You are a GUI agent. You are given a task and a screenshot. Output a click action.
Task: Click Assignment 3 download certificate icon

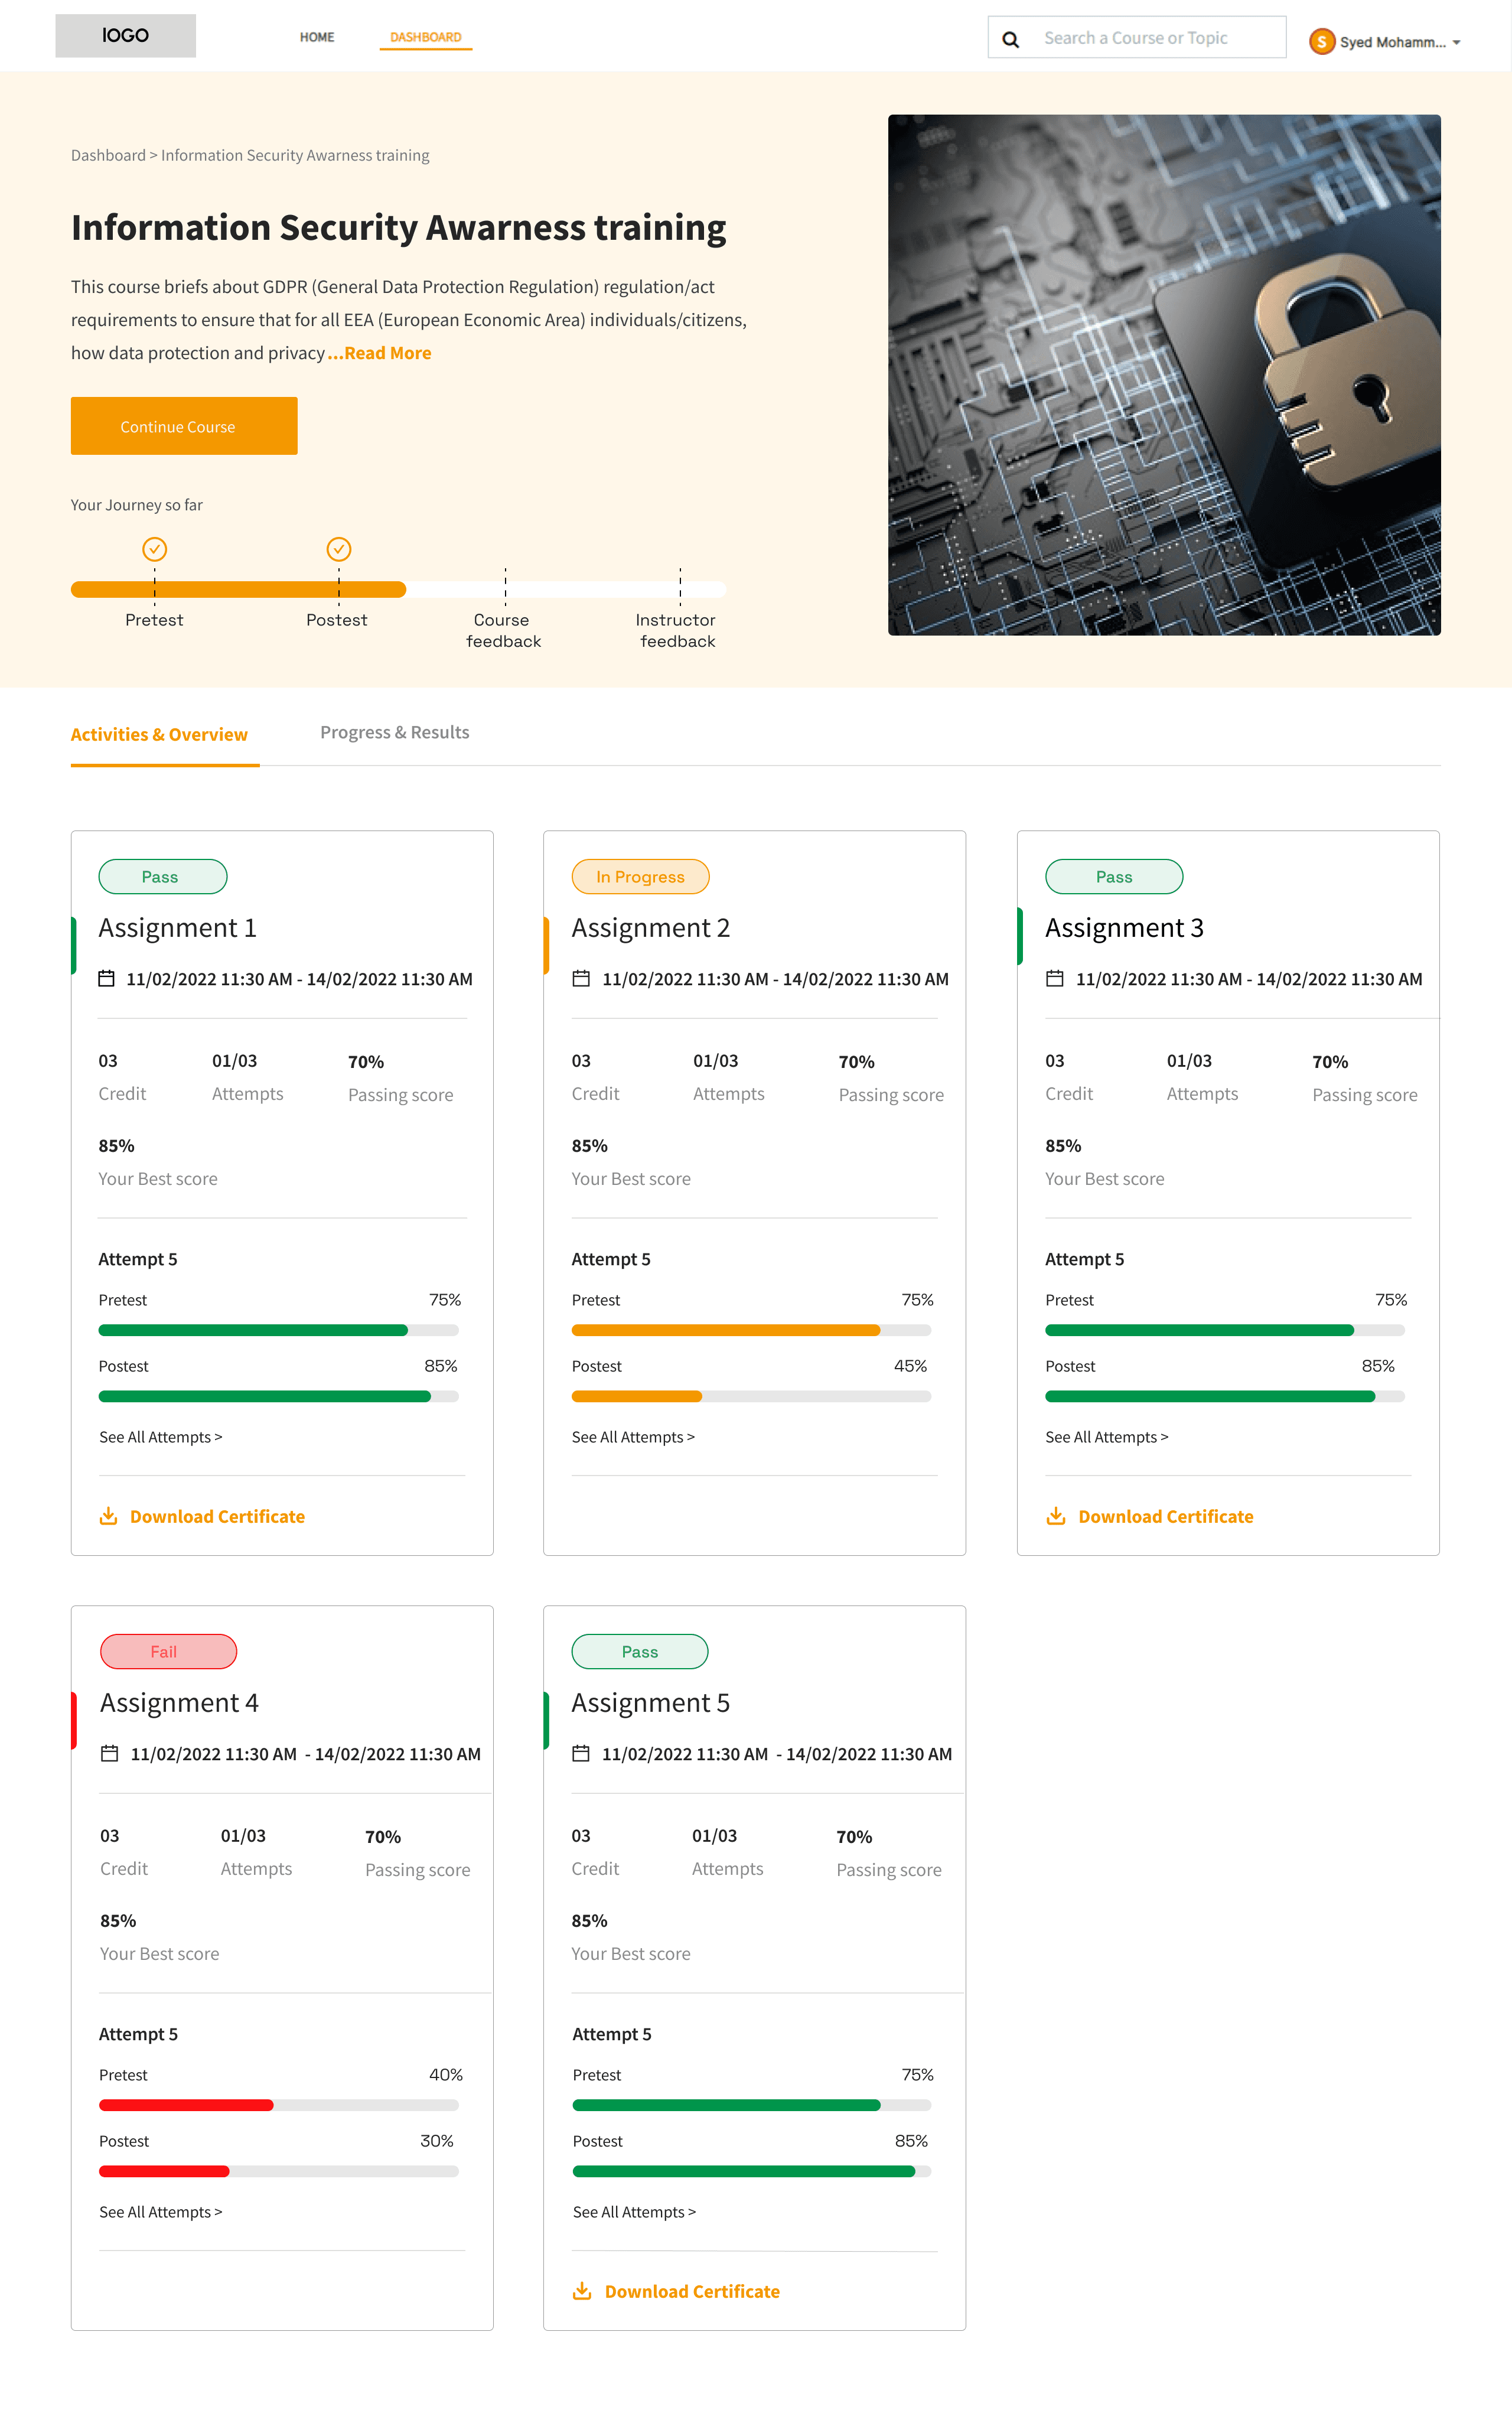1055,1516
